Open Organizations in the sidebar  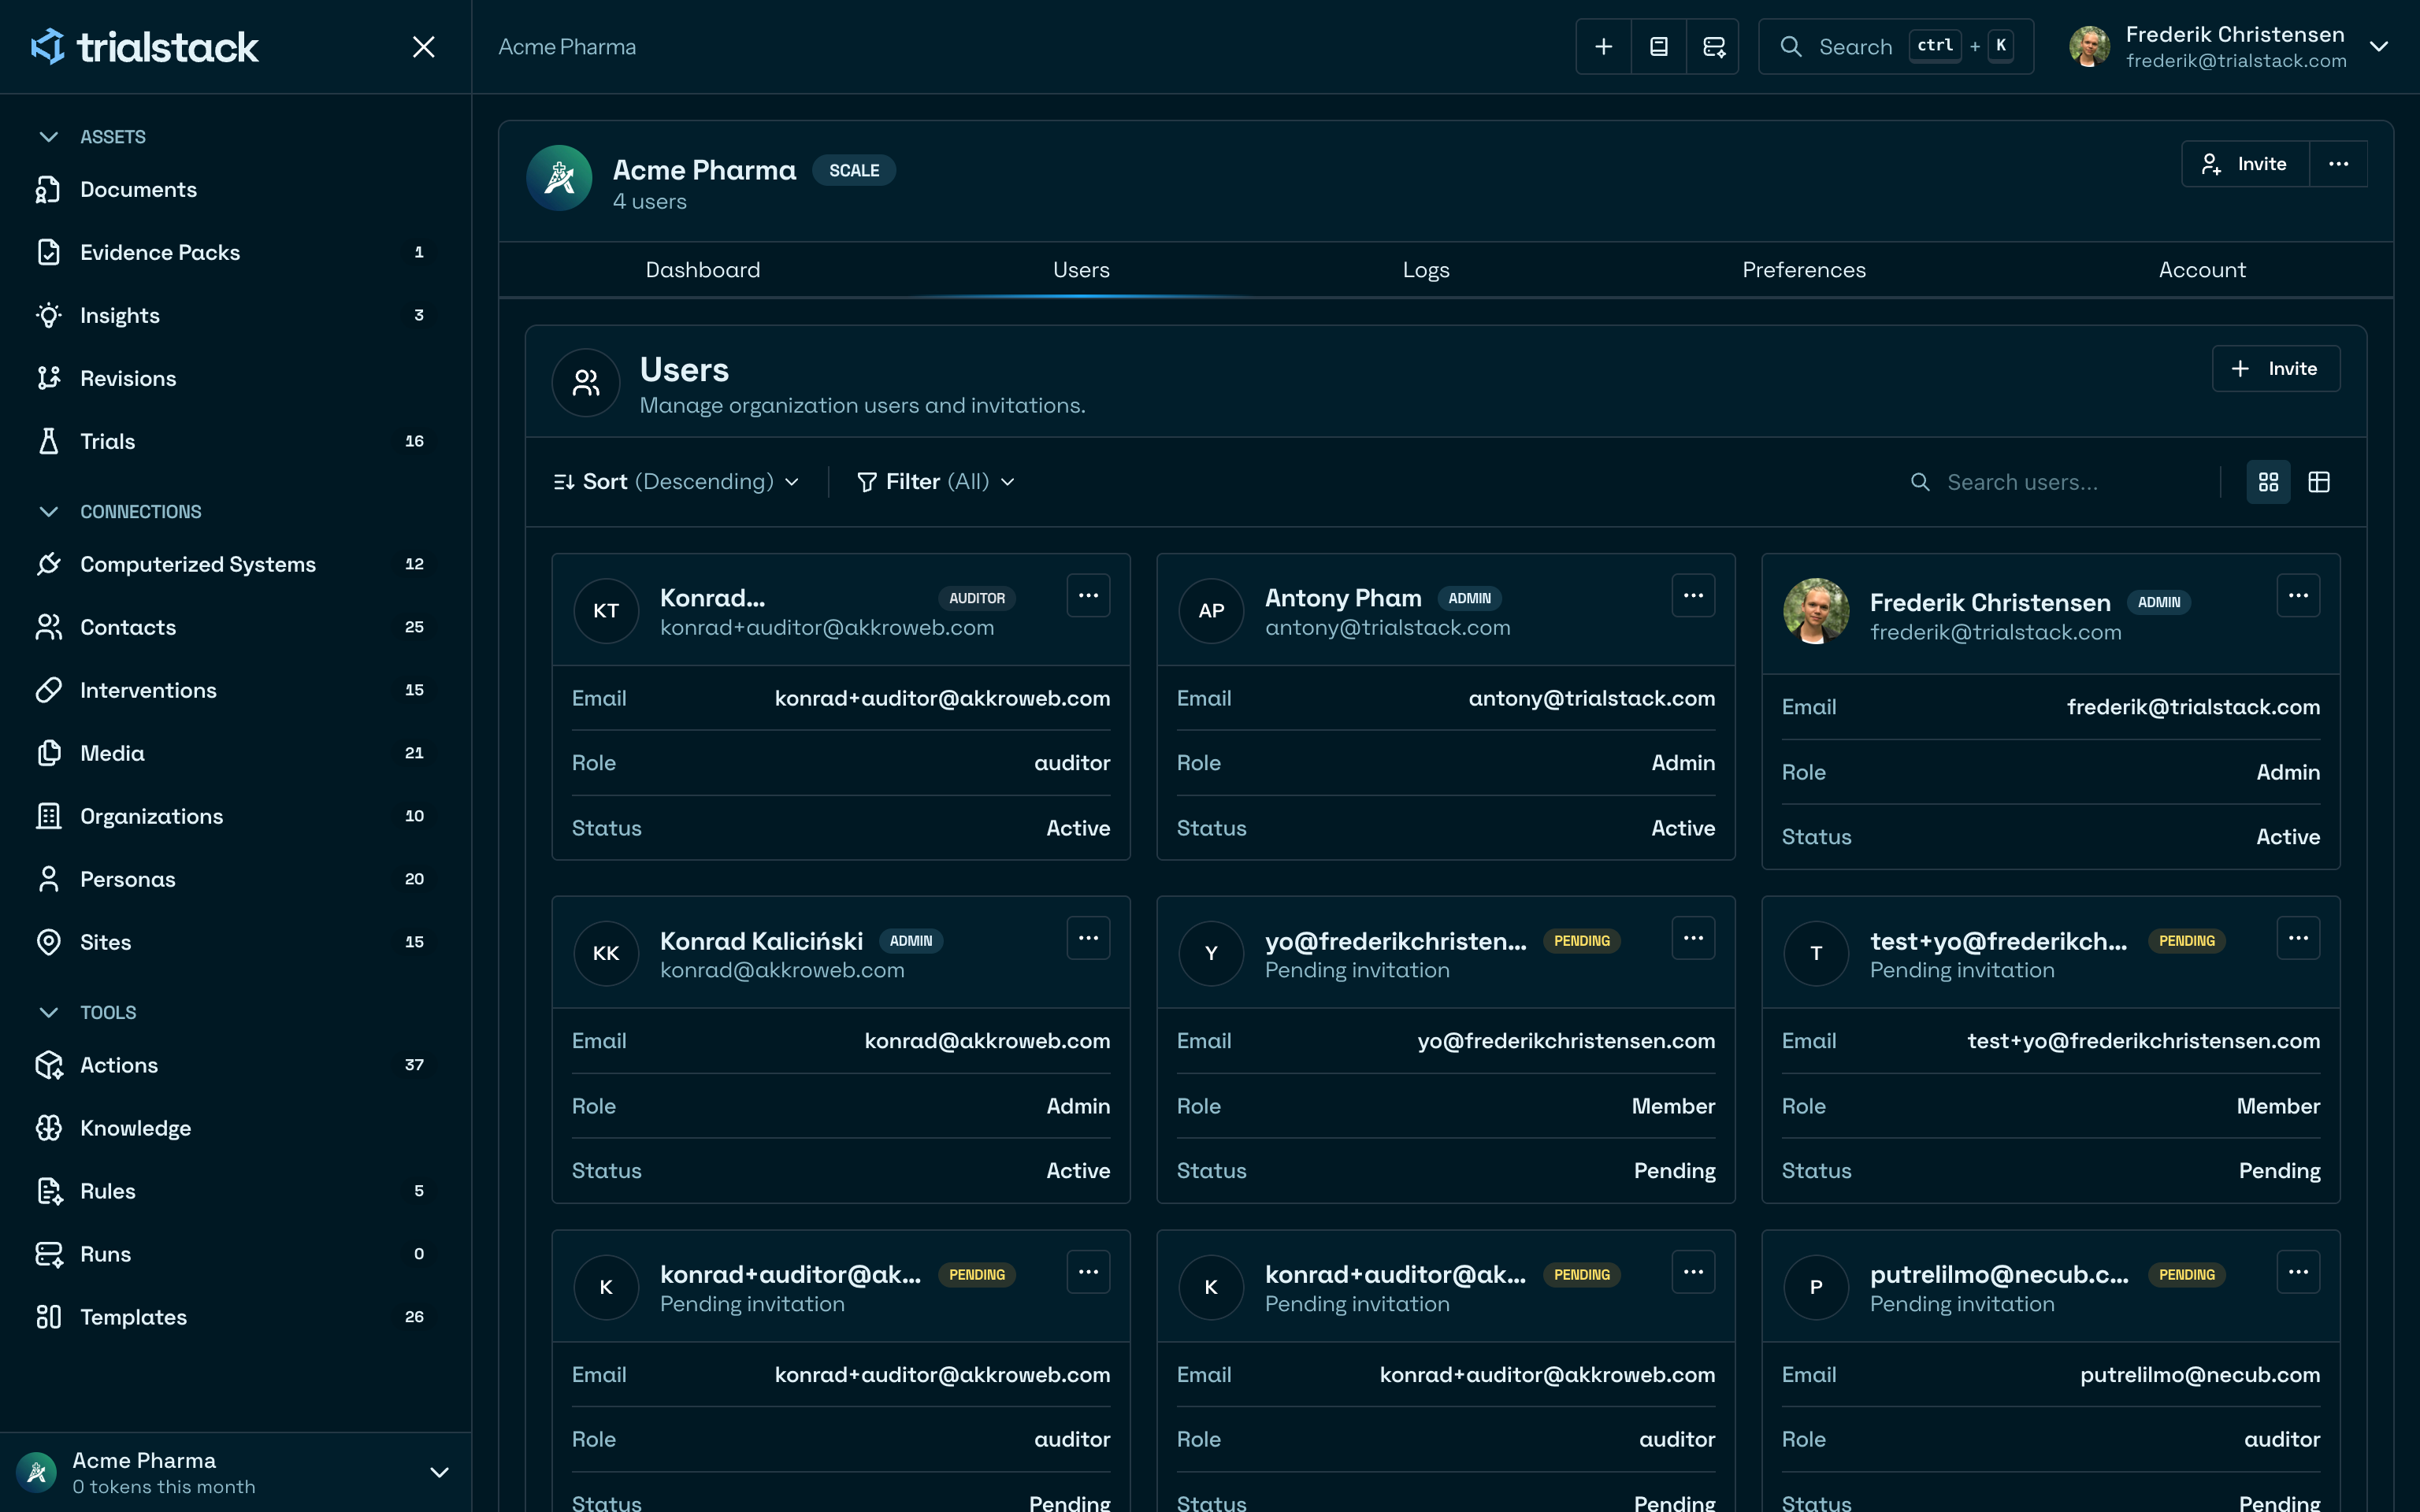[236, 816]
